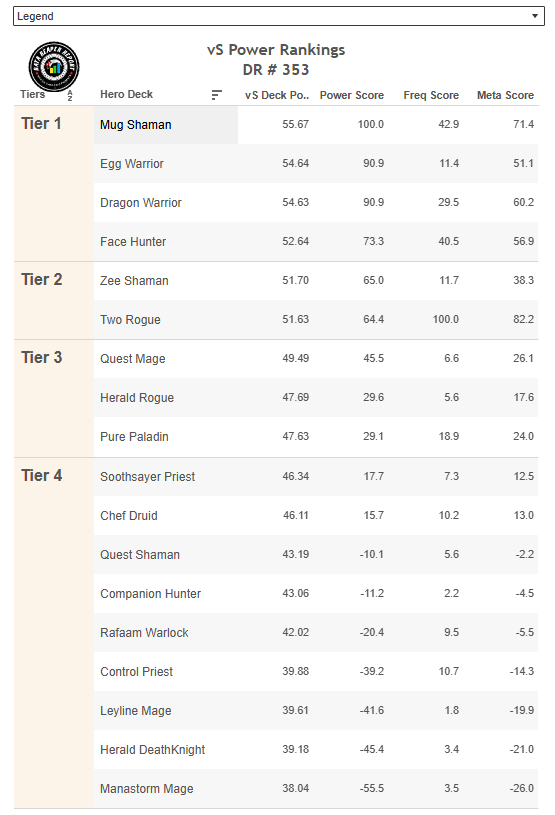Select the Two Rogue deck
Image resolution: width=555 pixels, height=815 pixels.
pyautogui.click(x=130, y=320)
